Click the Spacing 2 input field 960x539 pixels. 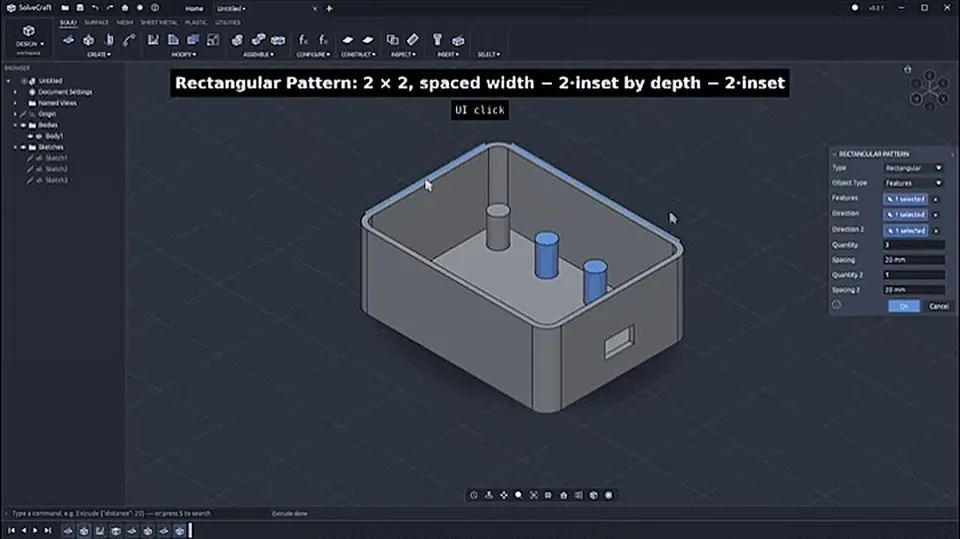click(913, 290)
